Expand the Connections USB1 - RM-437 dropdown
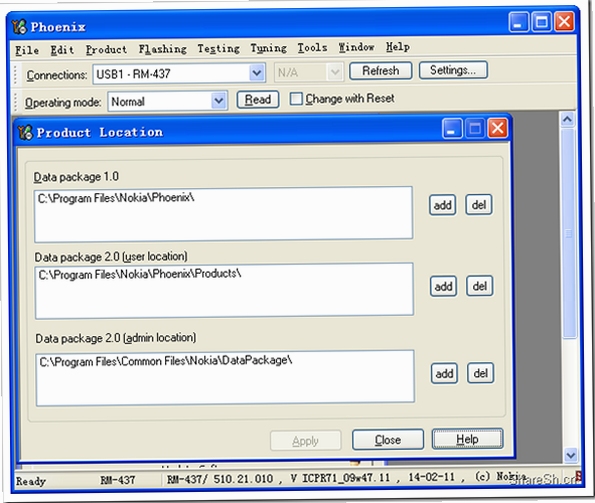 click(257, 73)
